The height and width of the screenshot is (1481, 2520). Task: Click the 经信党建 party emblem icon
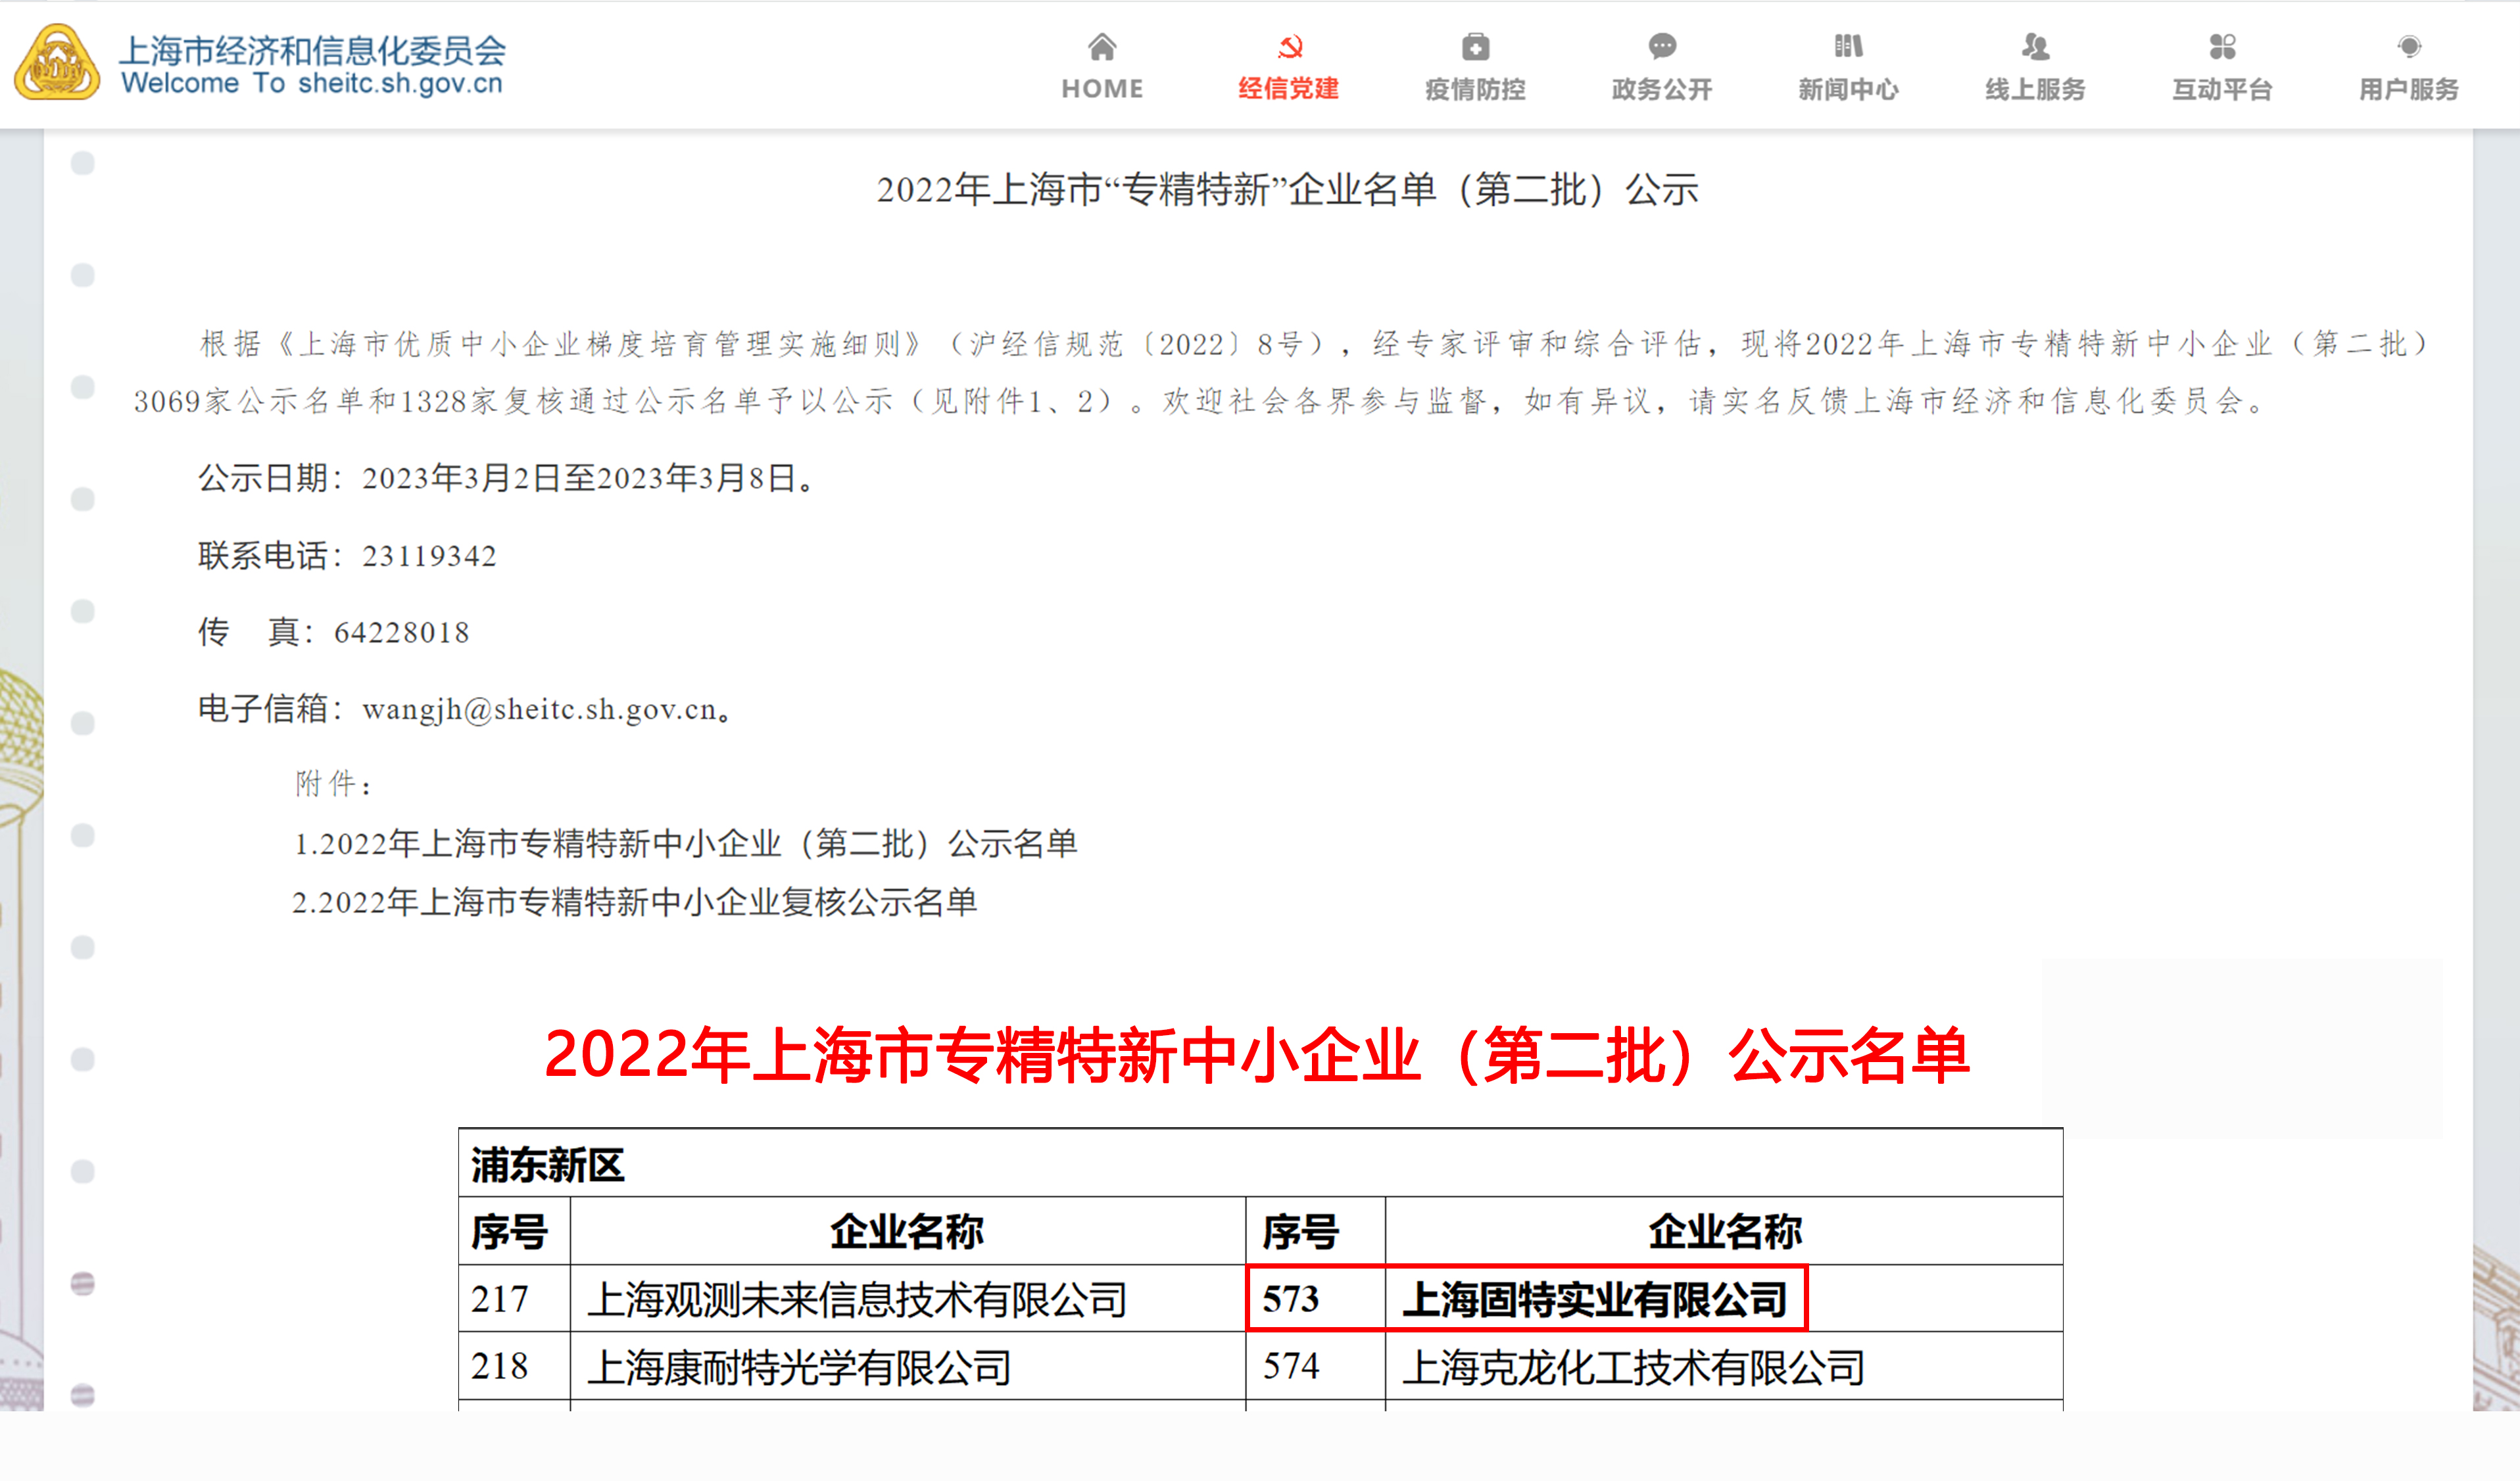1289,46
